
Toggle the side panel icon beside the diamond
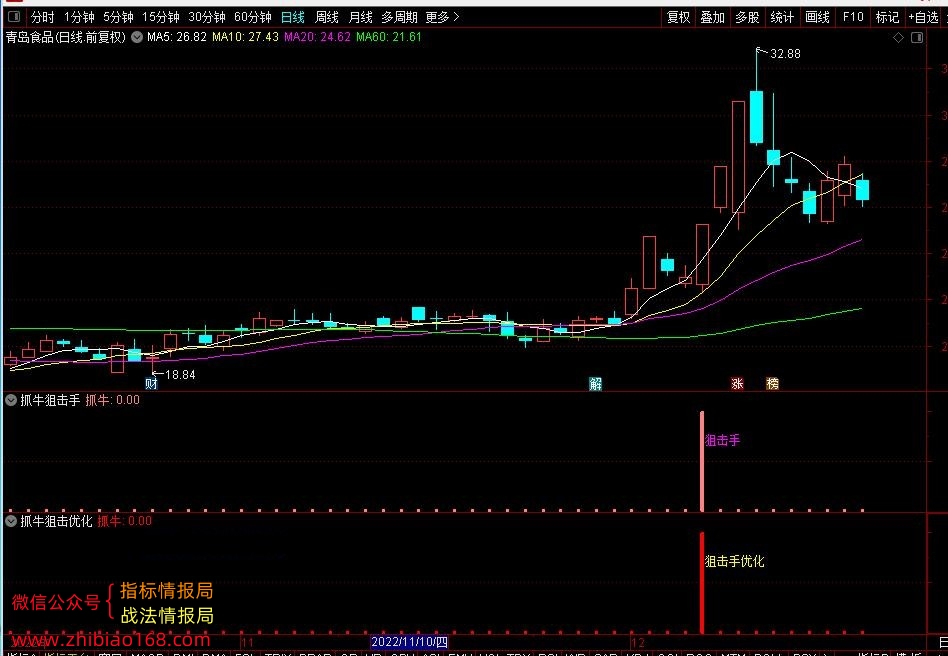pos(917,37)
